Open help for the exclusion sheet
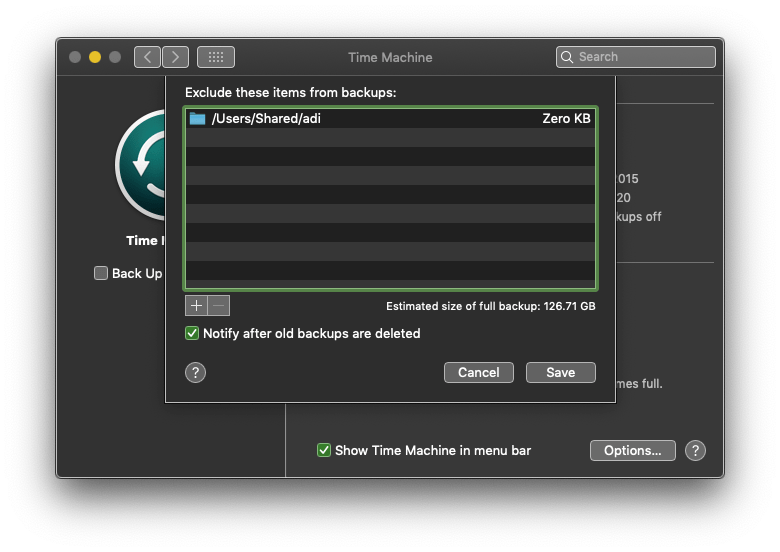 [195, 372]
